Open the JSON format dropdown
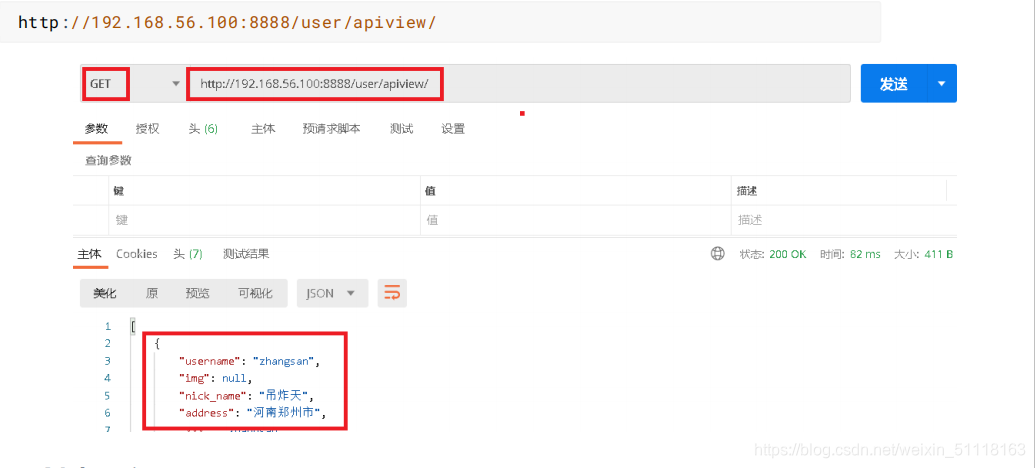Viewport: 1035px width, 468px height. (x=332, y=294)
